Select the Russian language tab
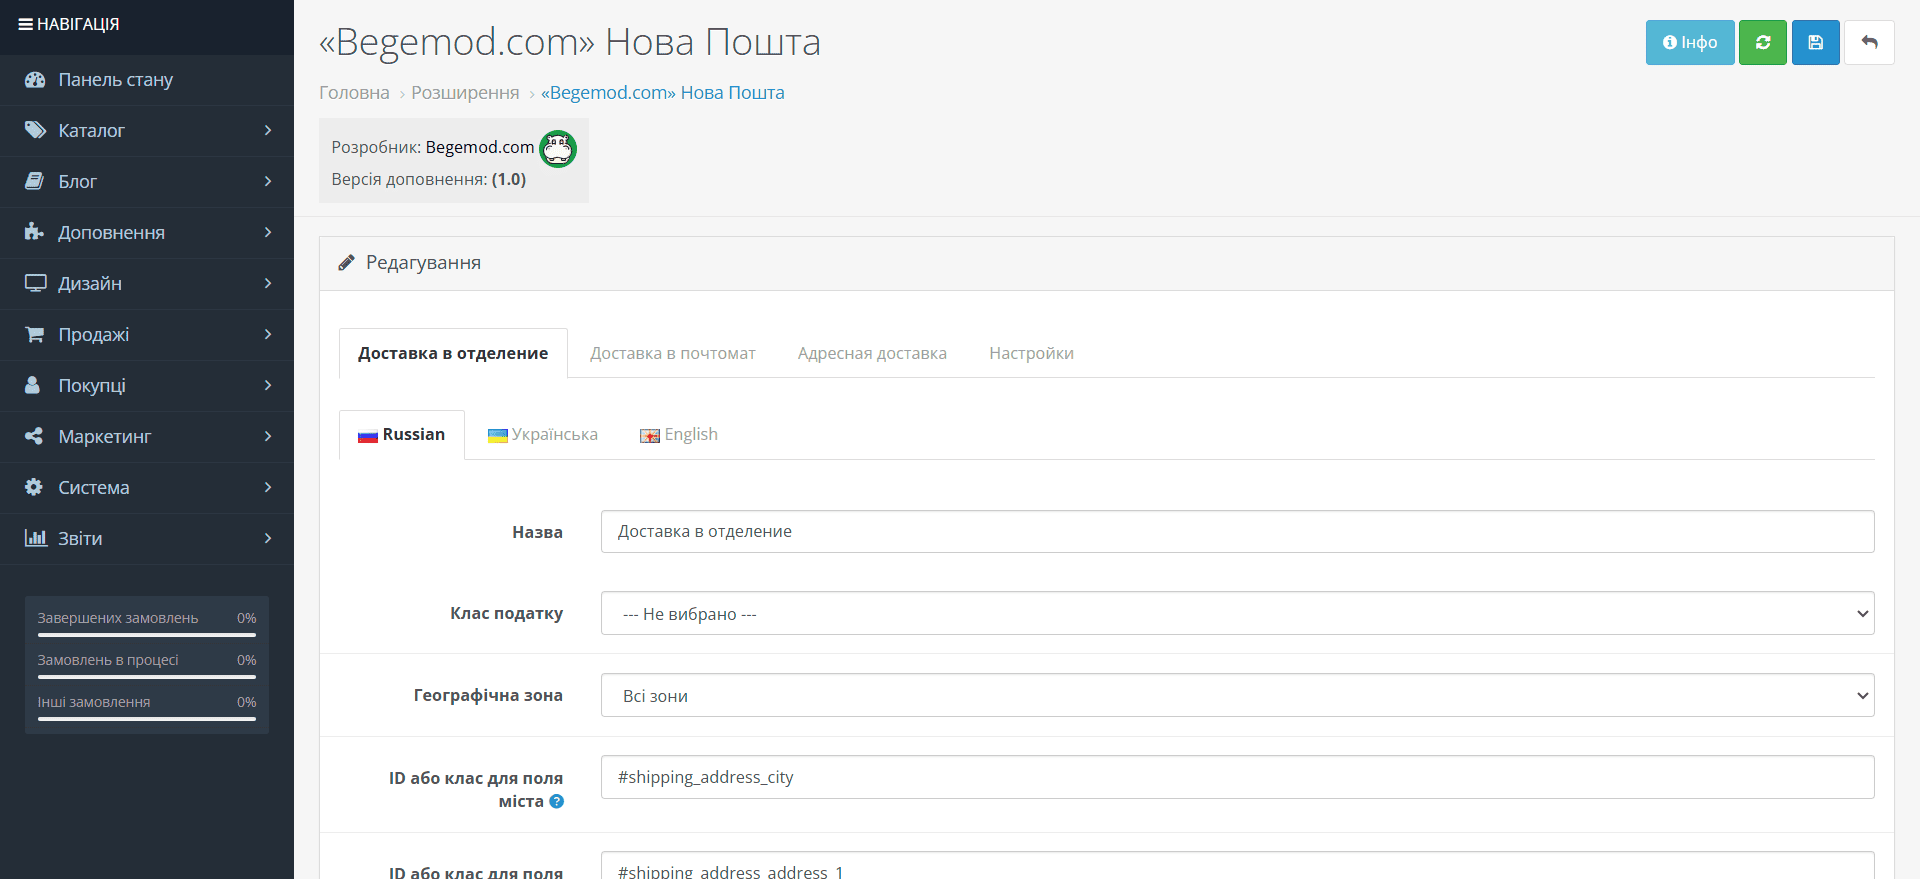 click(402, 435)
